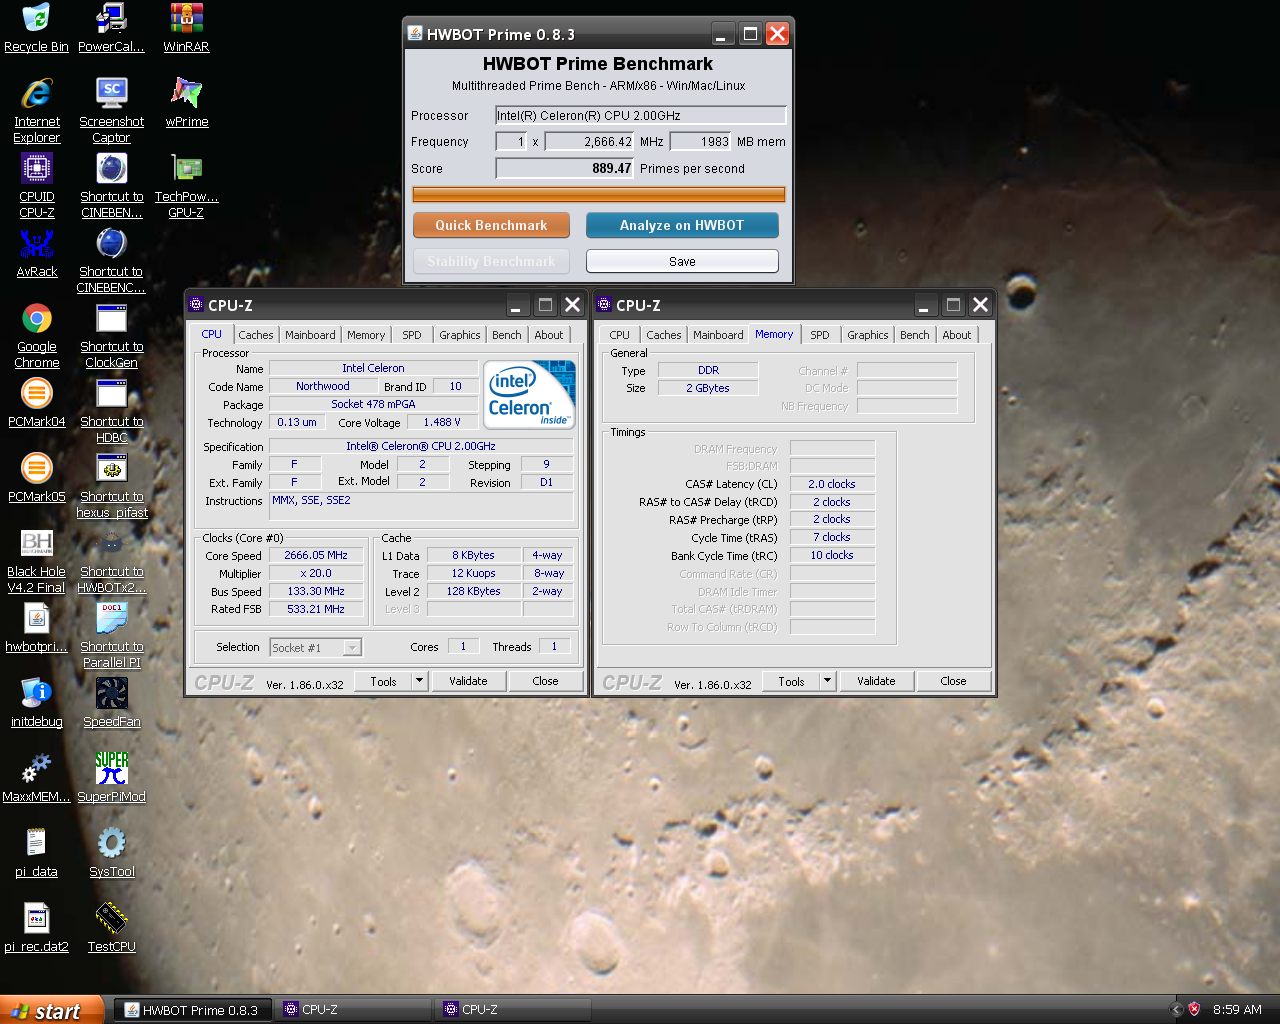Open WinRAR desktop icon
The height and width of the screenshot is (1024, 1280).
186,28
